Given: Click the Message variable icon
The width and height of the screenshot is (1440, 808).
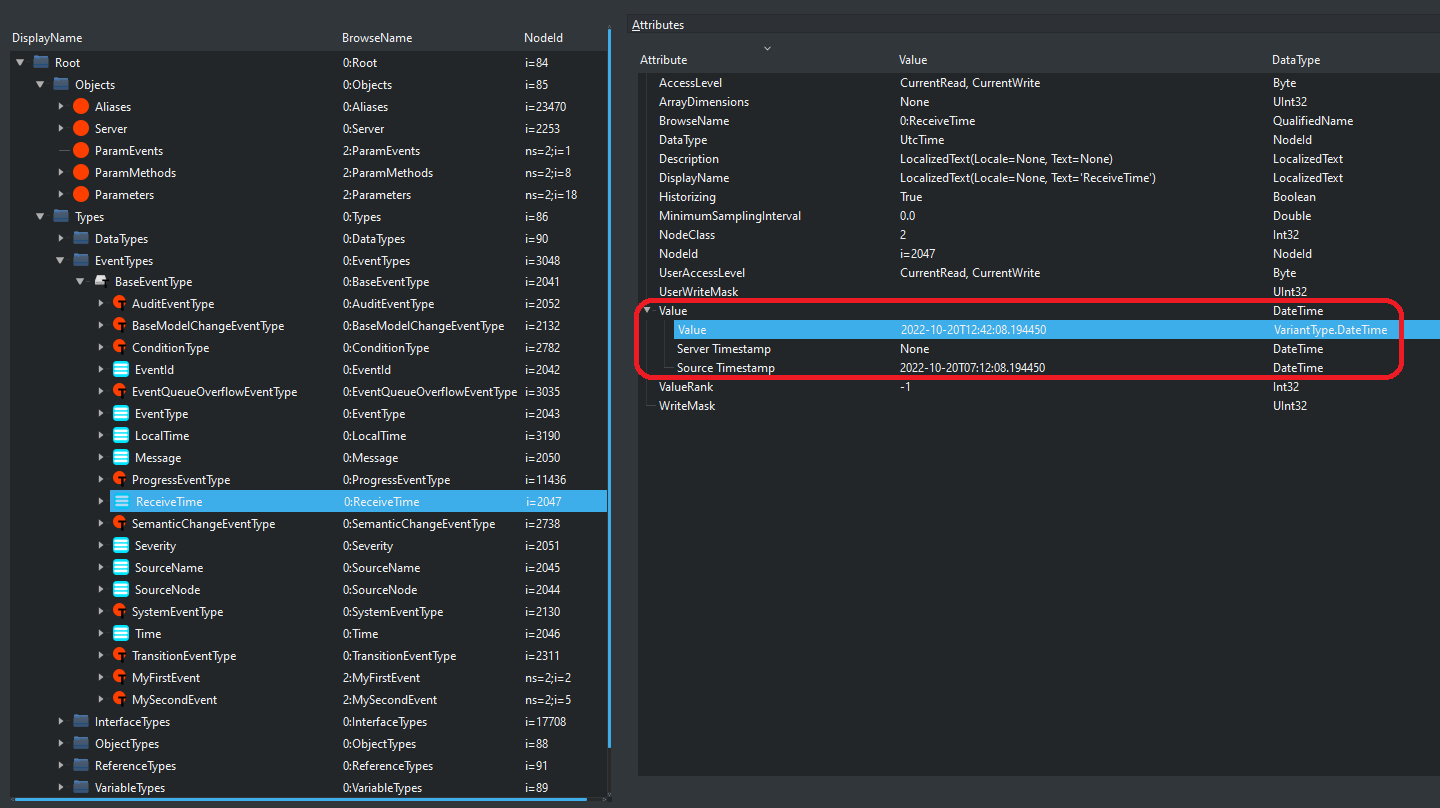Looking at the screenshot, I should pyautogui.click(x=121, y=458).
